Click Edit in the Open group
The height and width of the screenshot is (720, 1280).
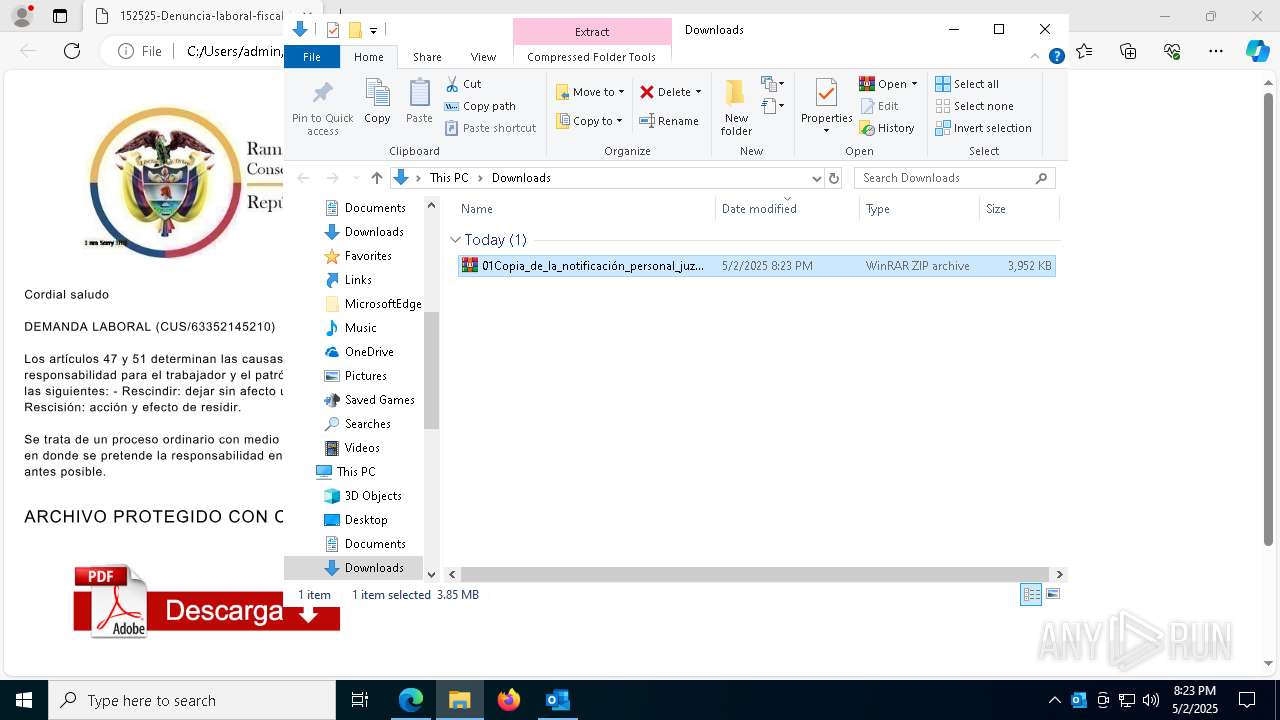click(x=879, y=106)
